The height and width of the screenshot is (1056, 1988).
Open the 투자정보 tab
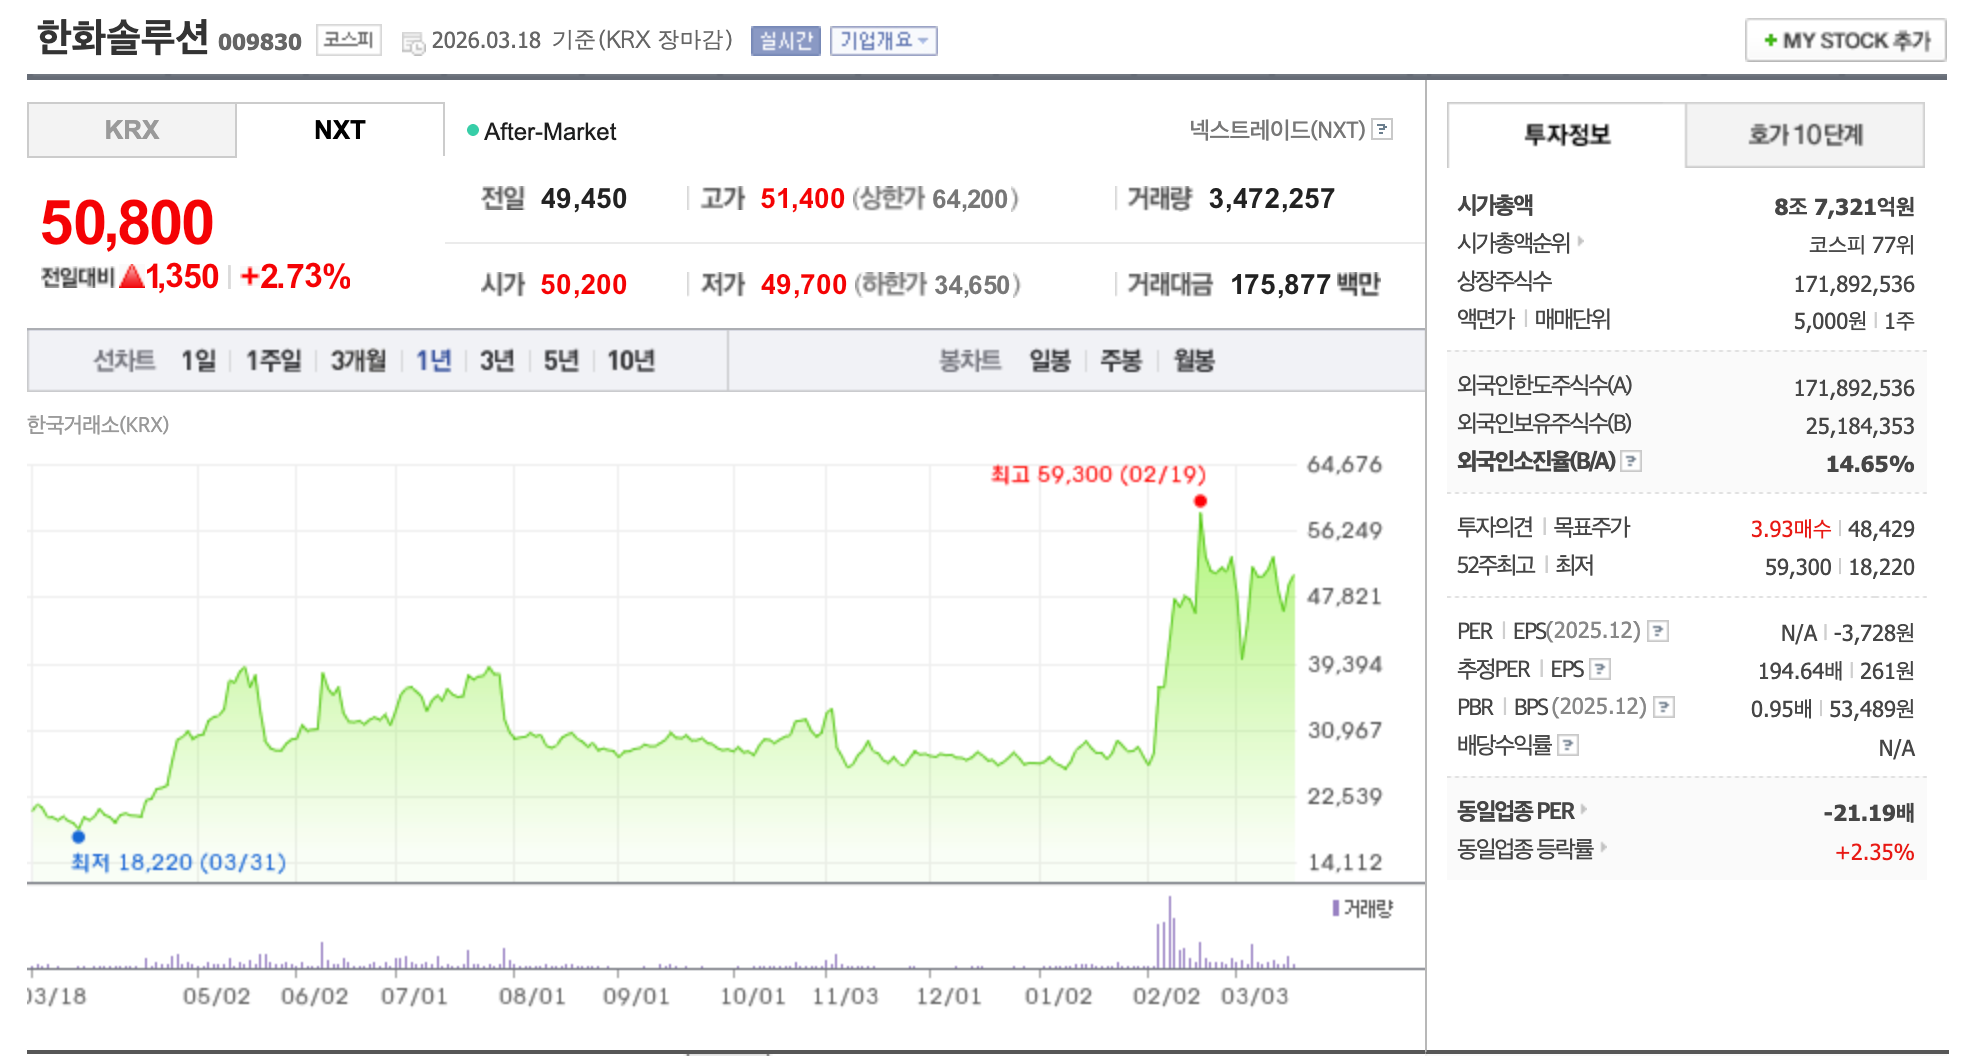click(x=1566, y=134)
